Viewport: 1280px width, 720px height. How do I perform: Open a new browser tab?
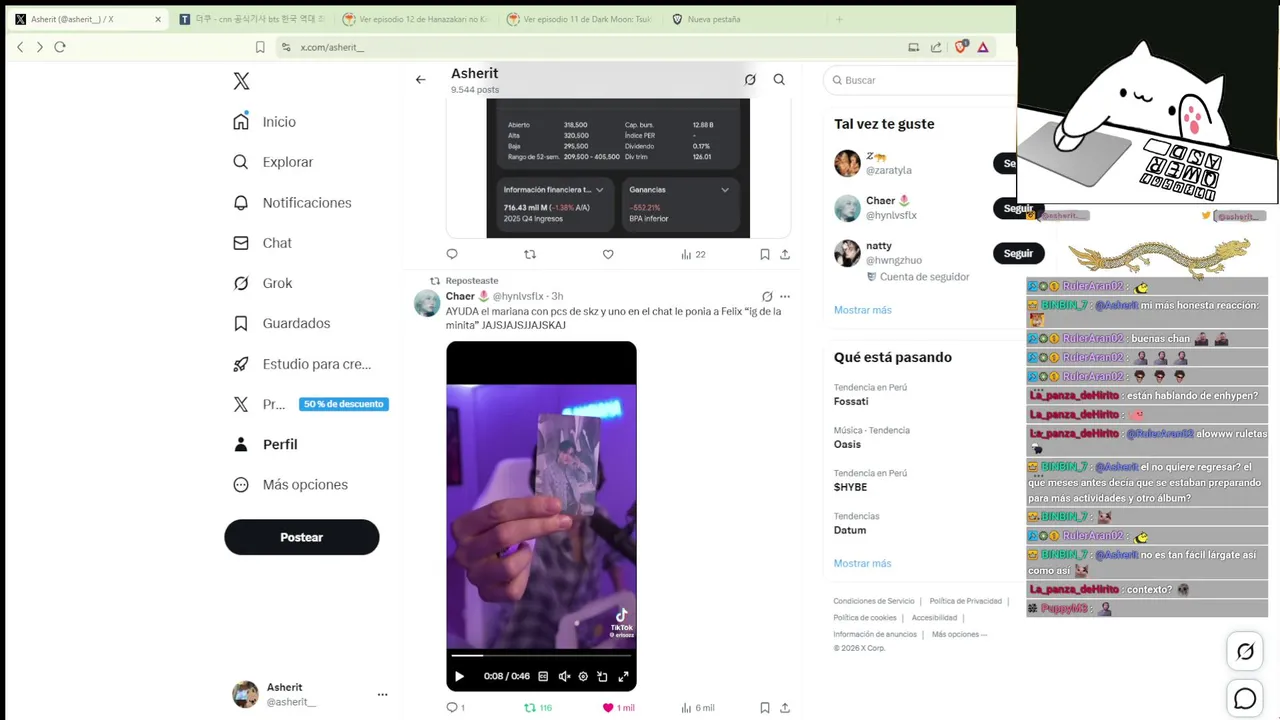point(839,19)
